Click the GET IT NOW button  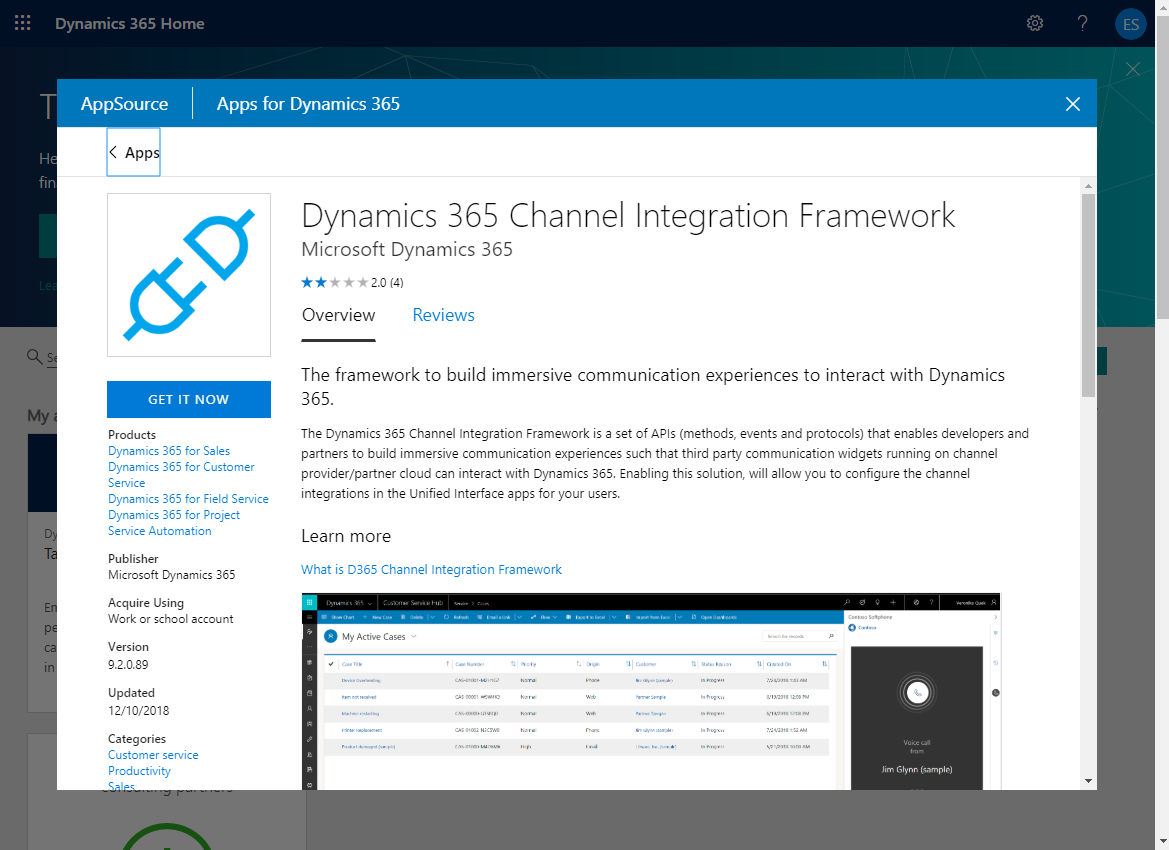click(189, 400)
